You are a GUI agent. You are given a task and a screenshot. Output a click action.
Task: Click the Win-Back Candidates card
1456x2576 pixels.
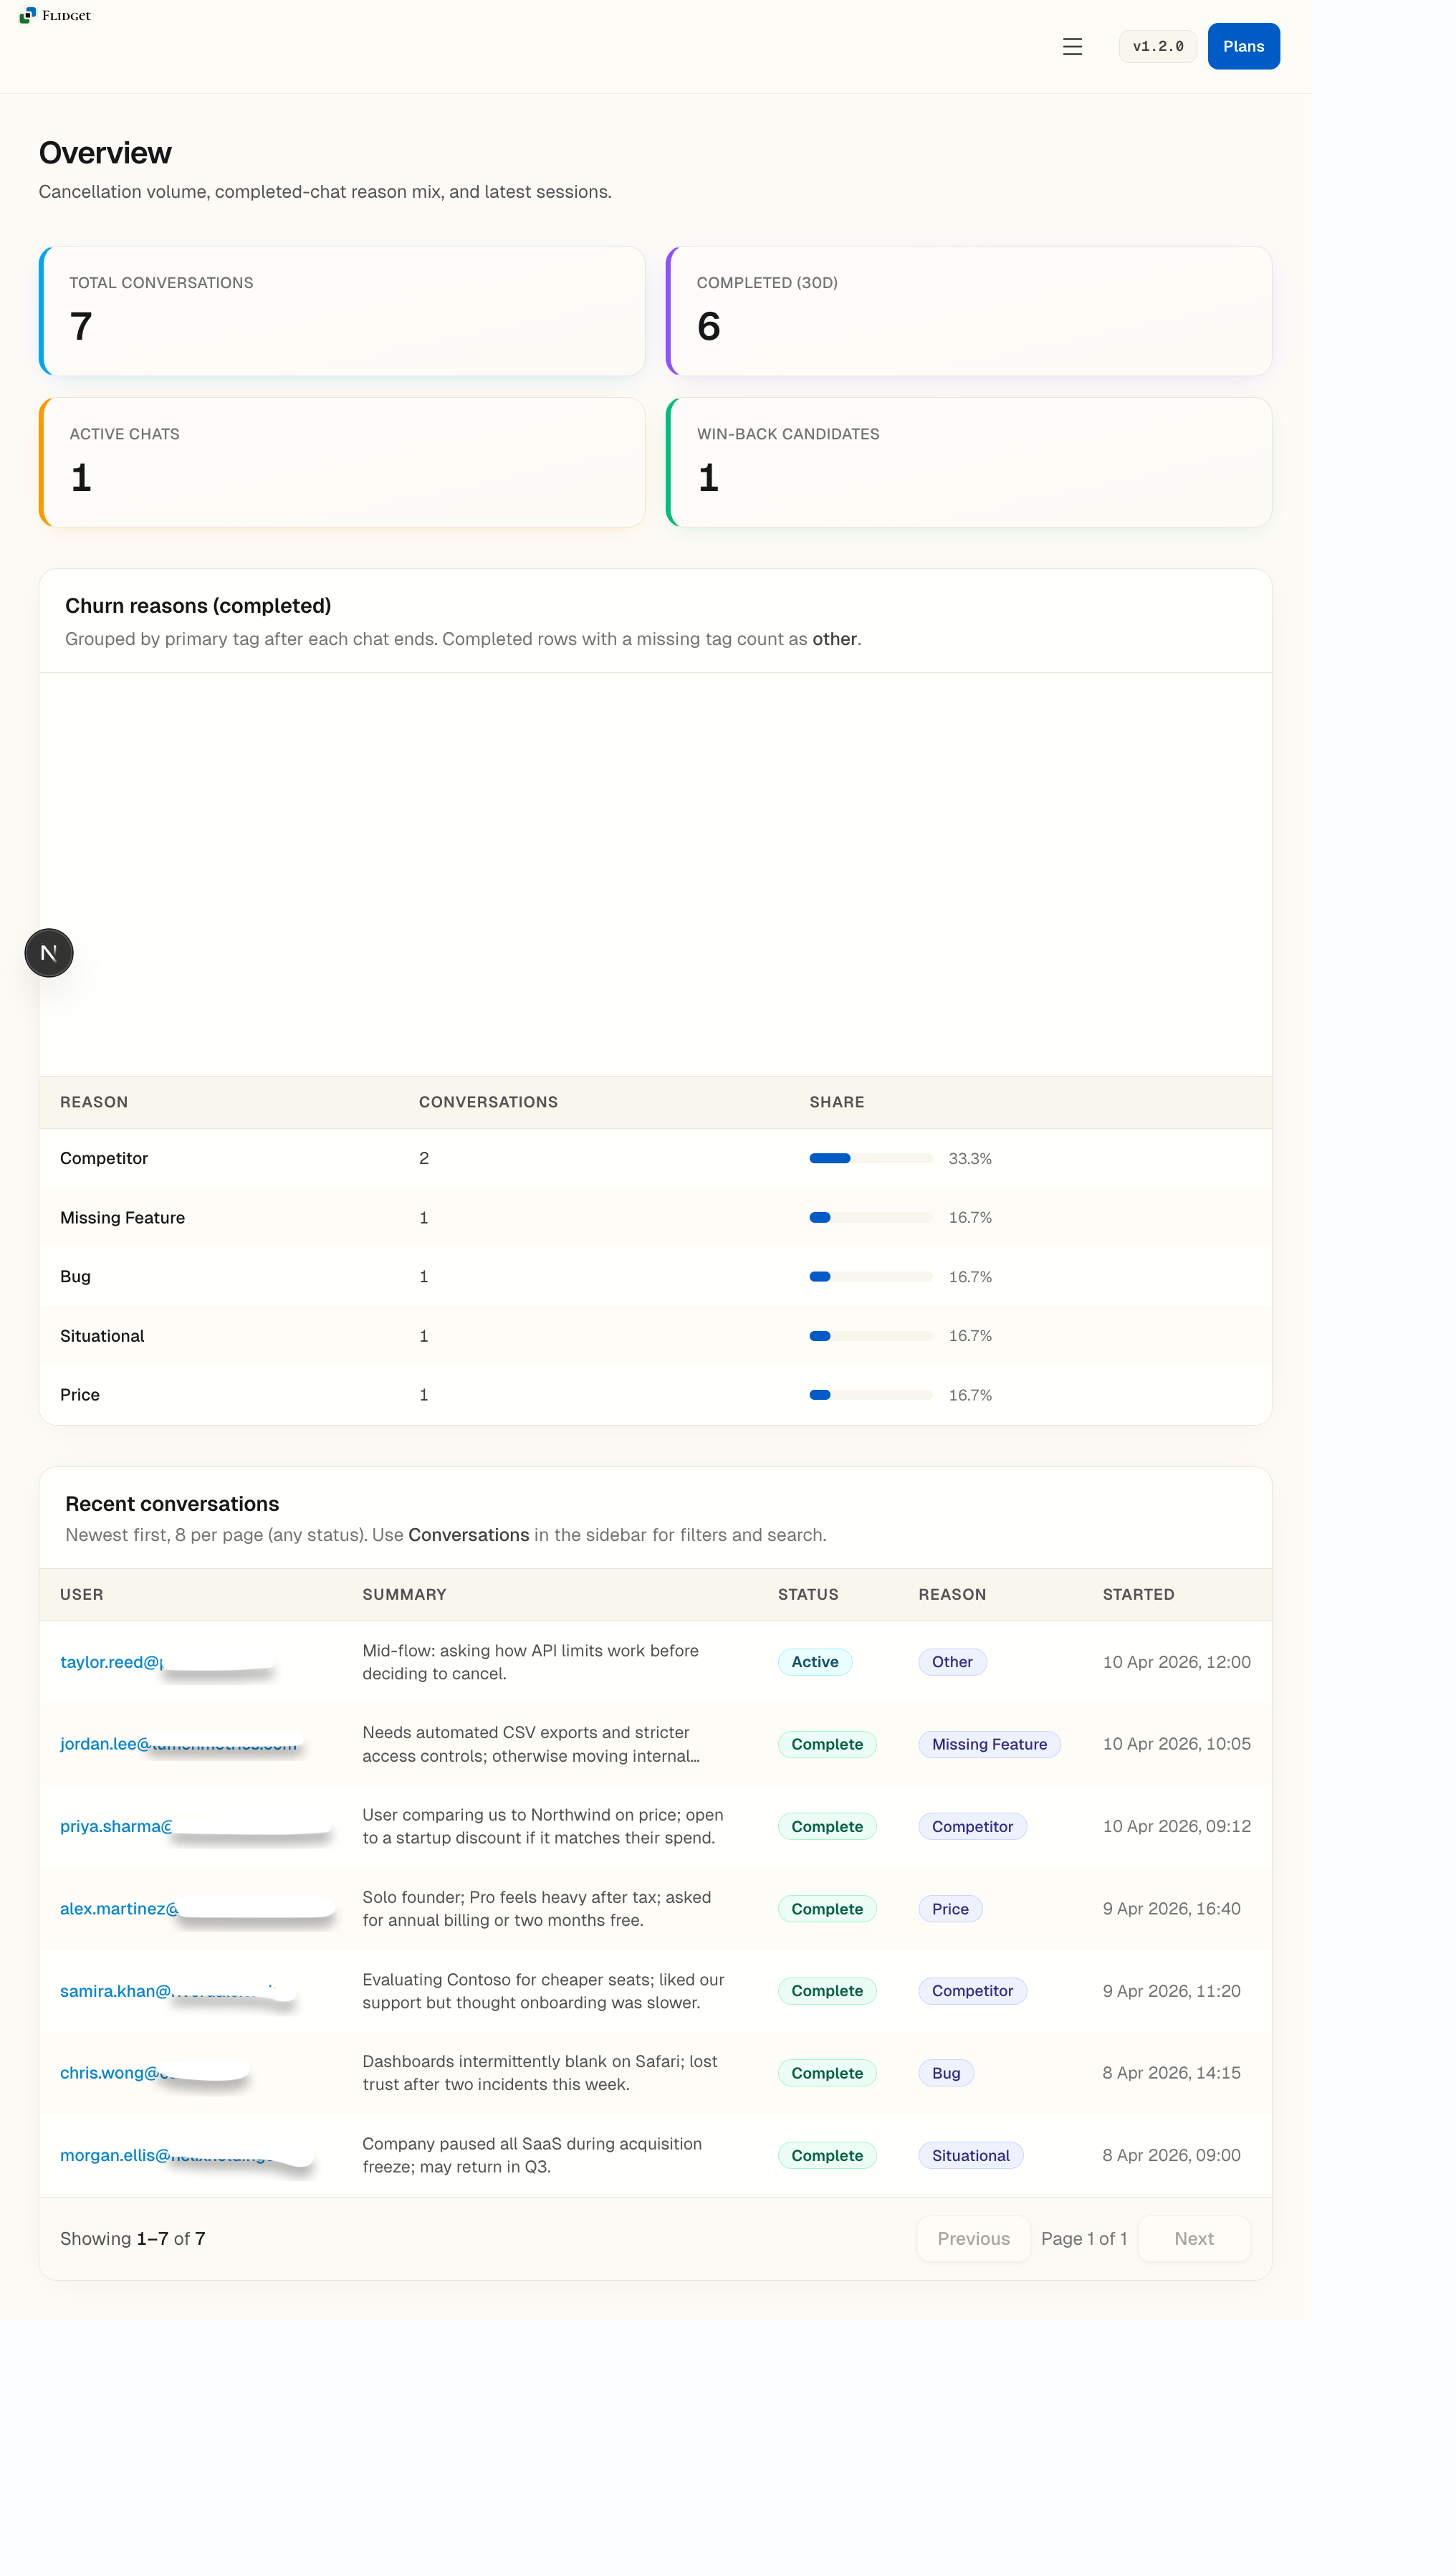pos(968,461)
